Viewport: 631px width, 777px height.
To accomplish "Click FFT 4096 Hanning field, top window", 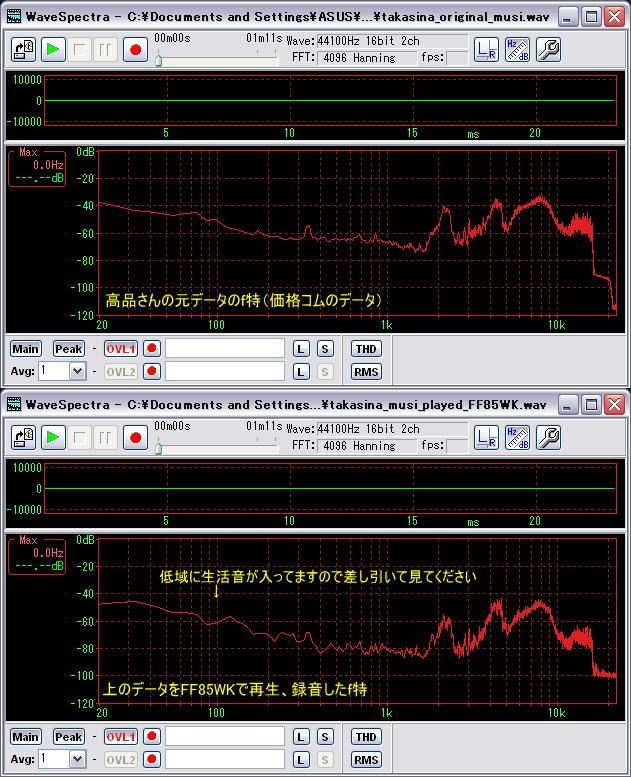I will [x=367, y=58].
